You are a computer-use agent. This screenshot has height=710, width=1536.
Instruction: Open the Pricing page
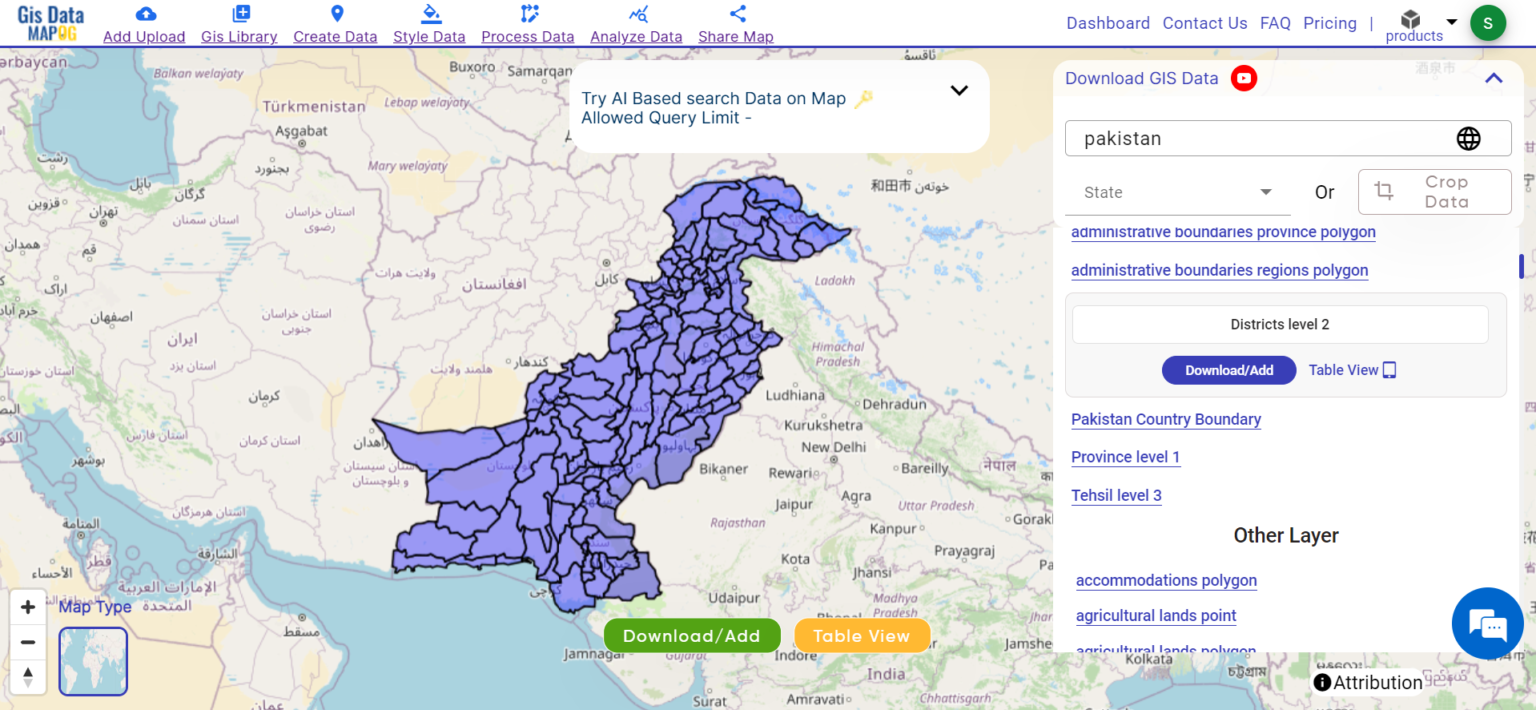click(x=1329, y=22)
